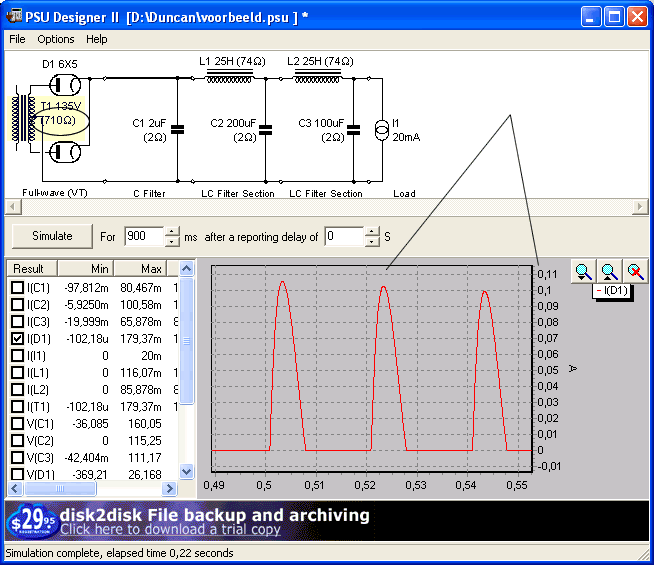Screen dimensions: 654x565
Task: Select the C1 2uF capacitor symbol
Action: point(177,129)
